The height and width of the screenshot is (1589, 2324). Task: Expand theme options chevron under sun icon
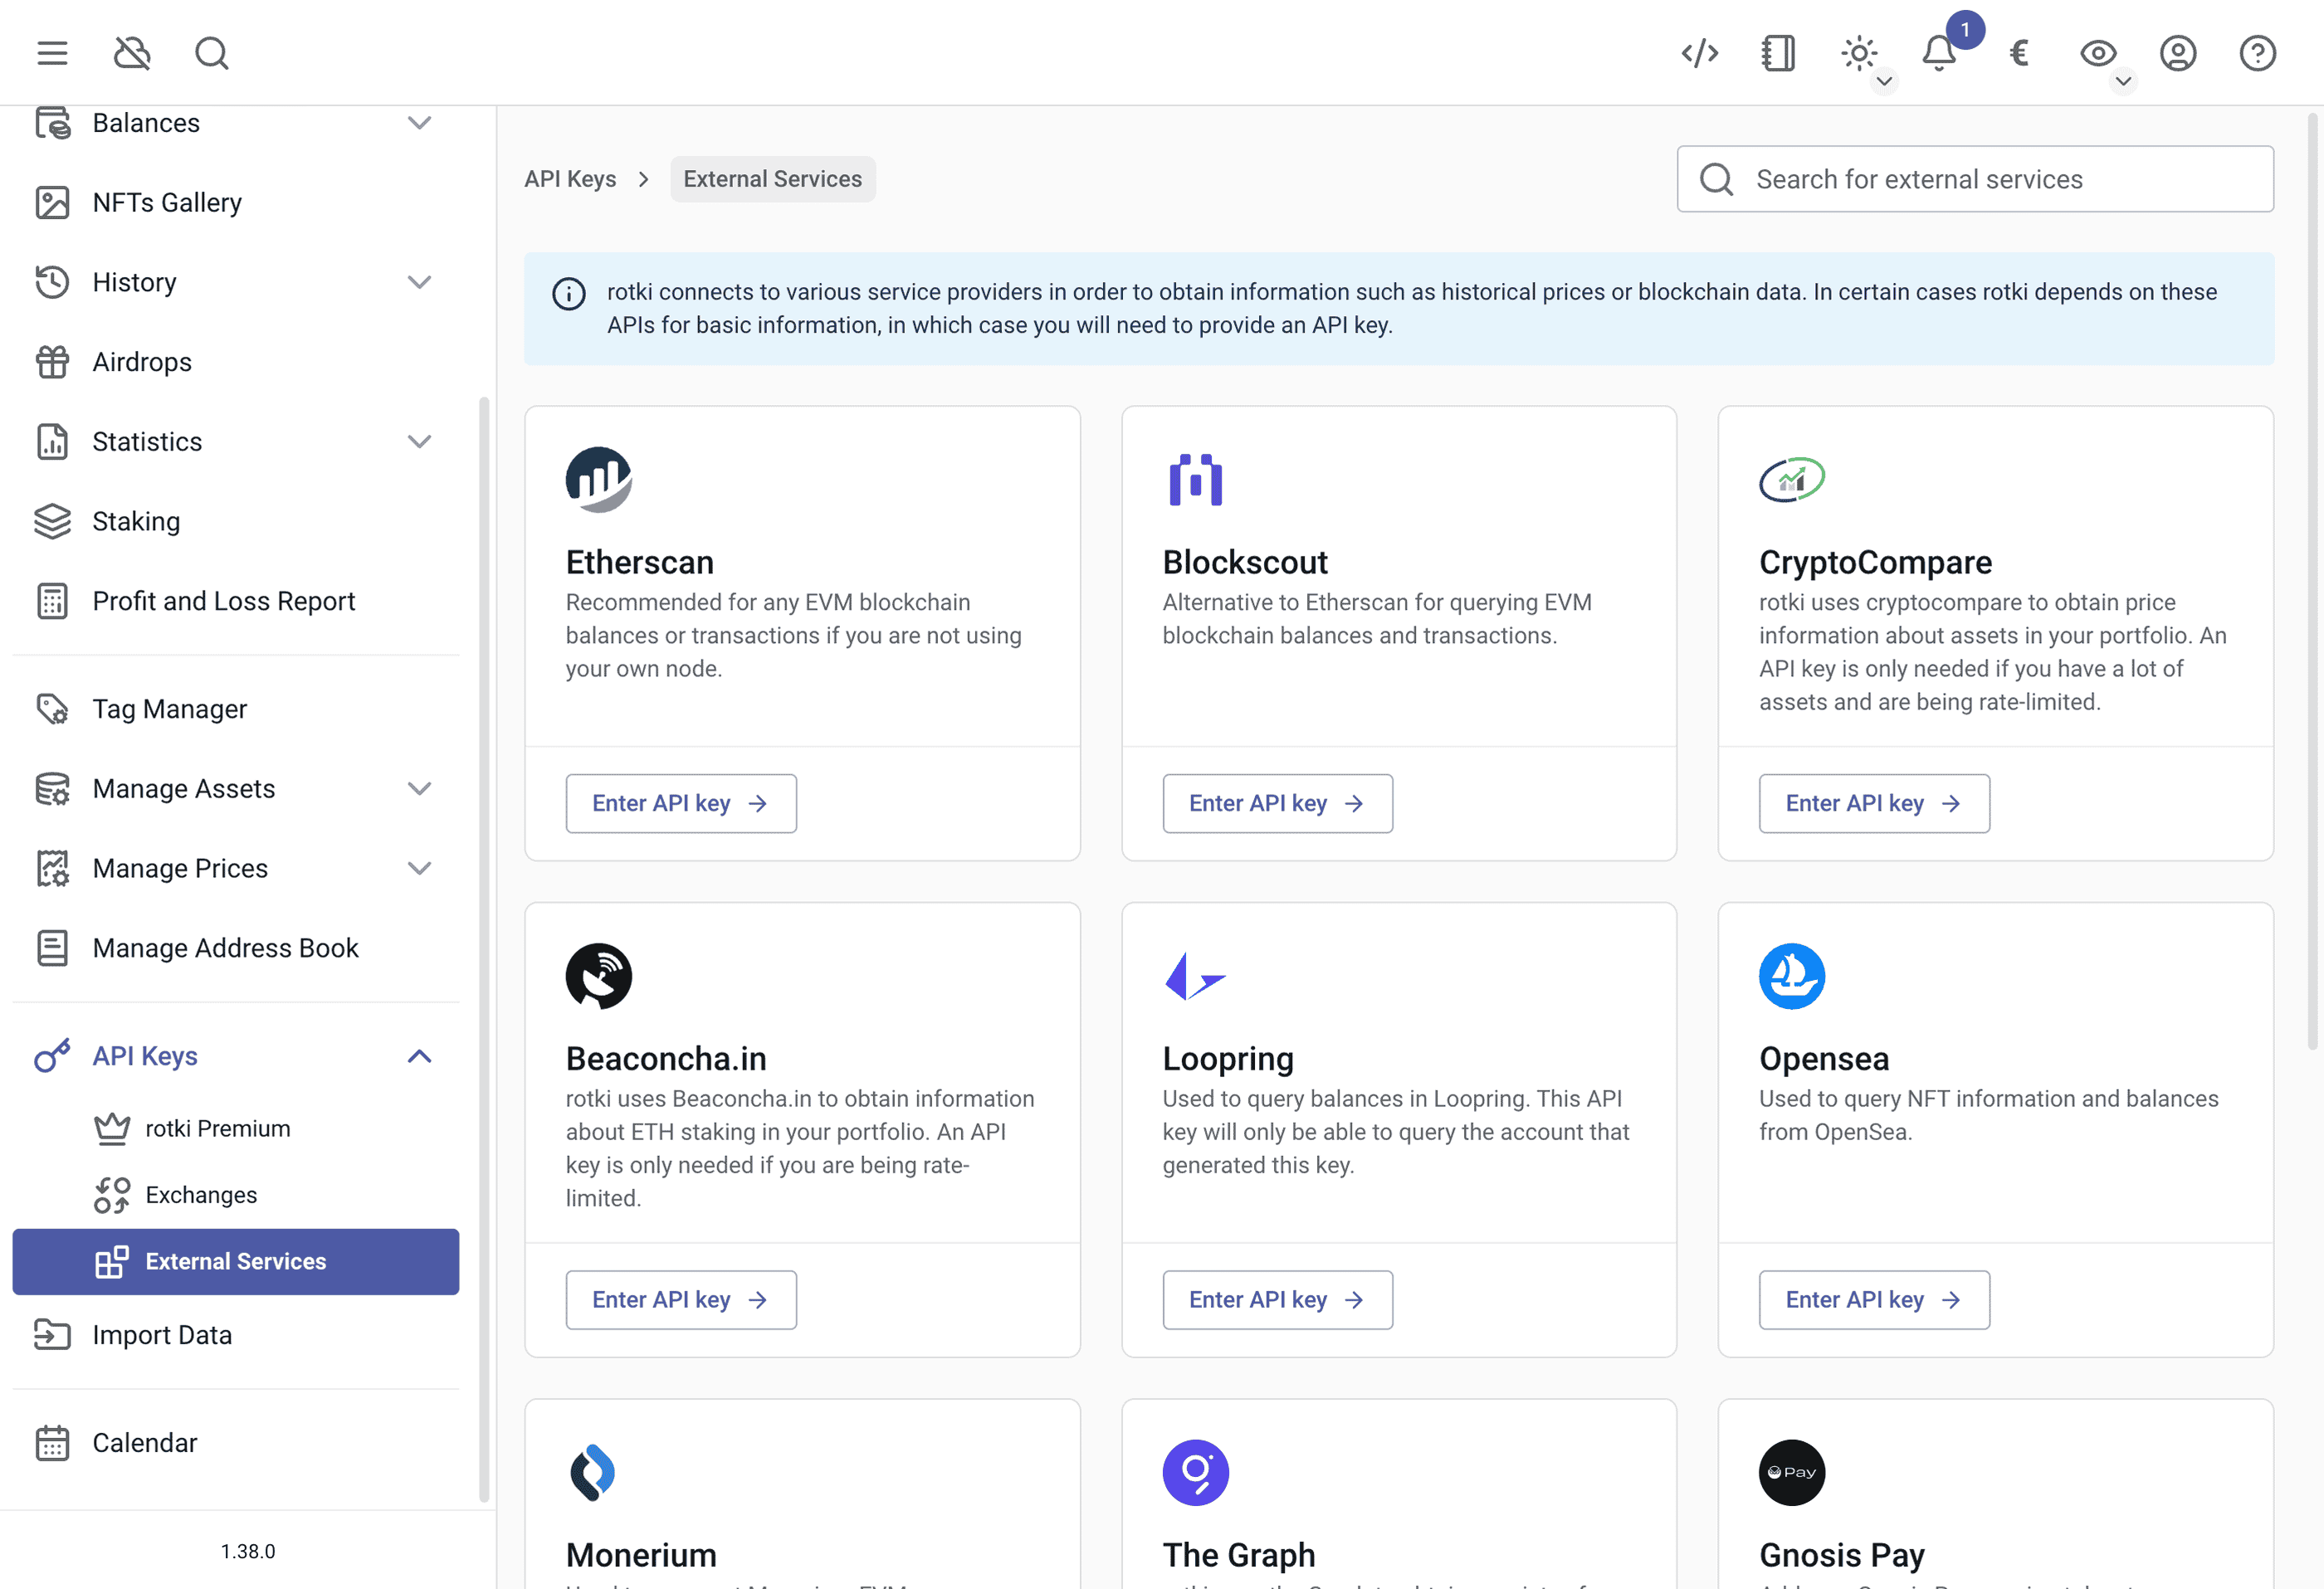[1884, 81]
